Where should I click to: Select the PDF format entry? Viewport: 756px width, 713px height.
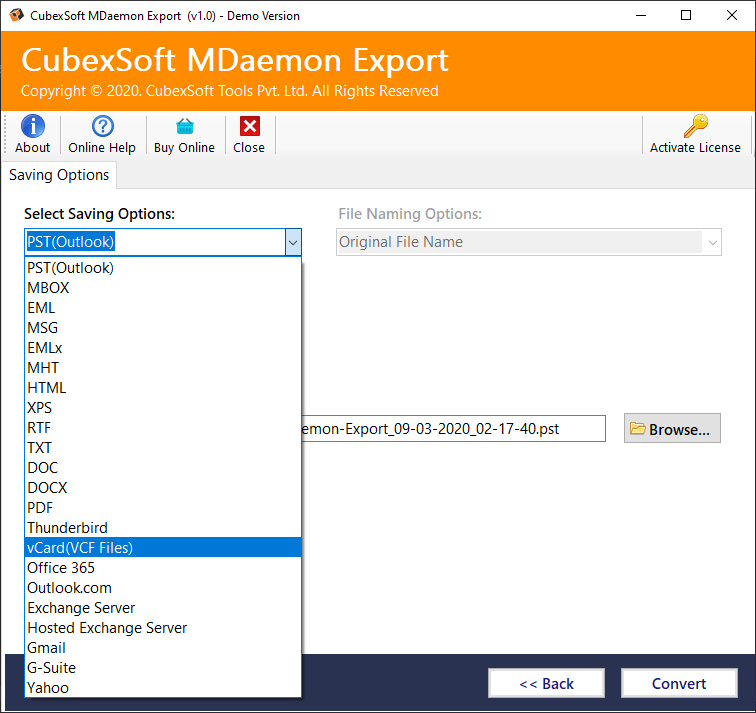[40, 508]
